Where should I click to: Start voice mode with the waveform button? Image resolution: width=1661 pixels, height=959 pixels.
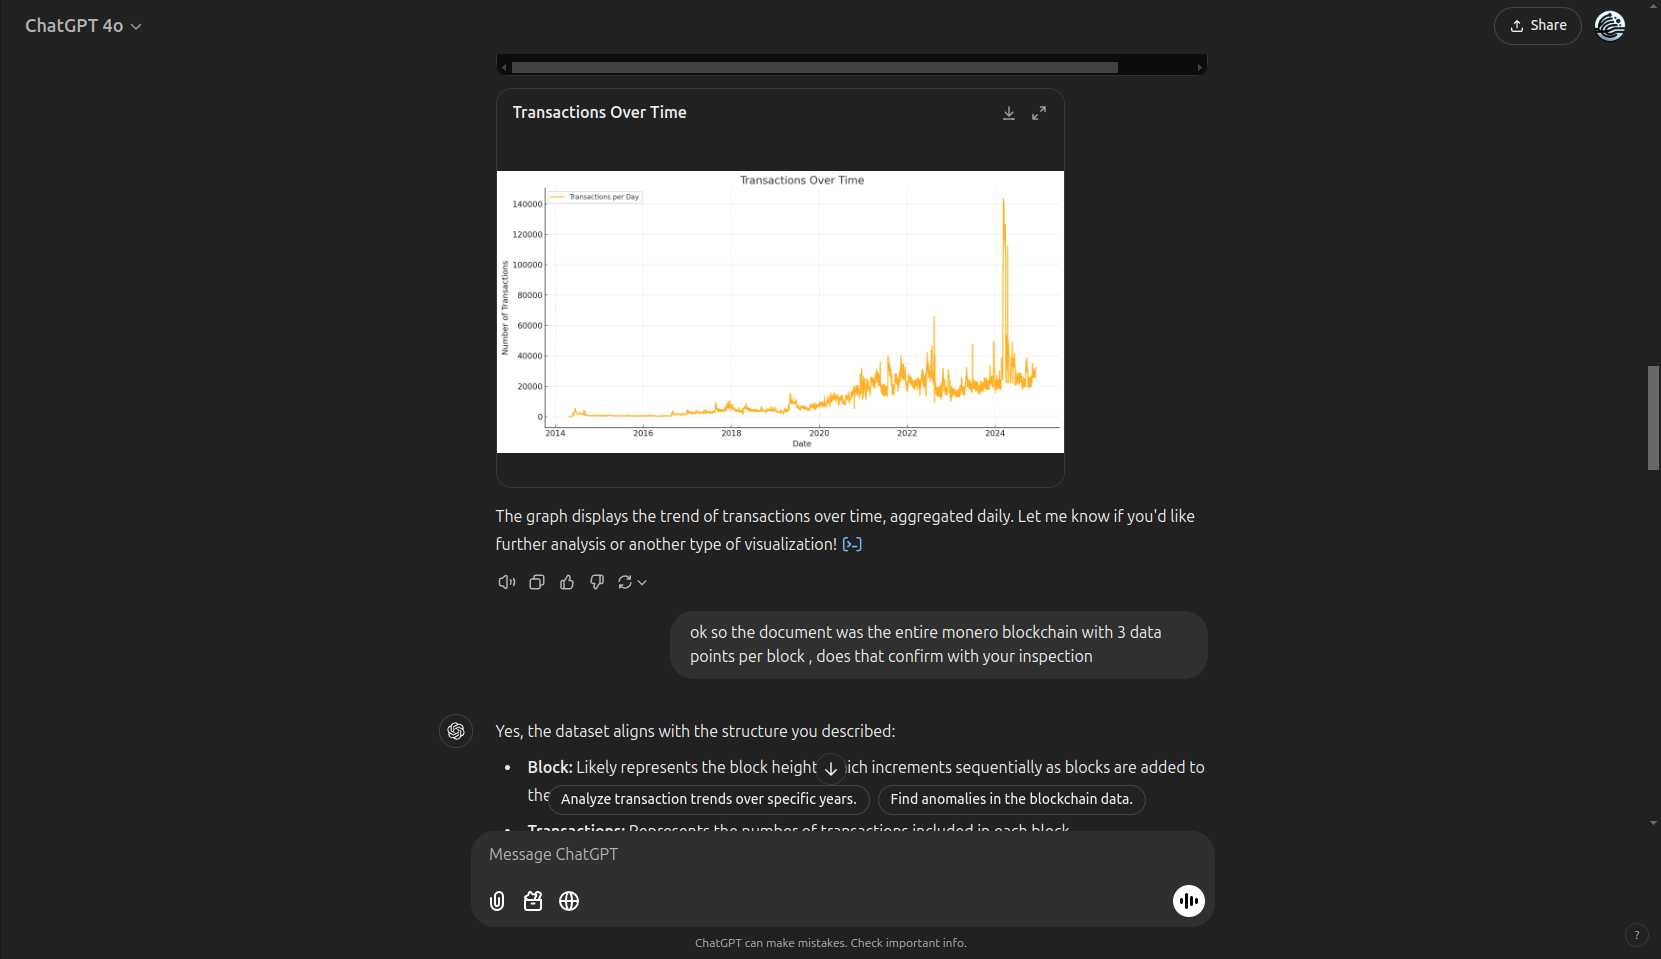[x=1188, y=901]
